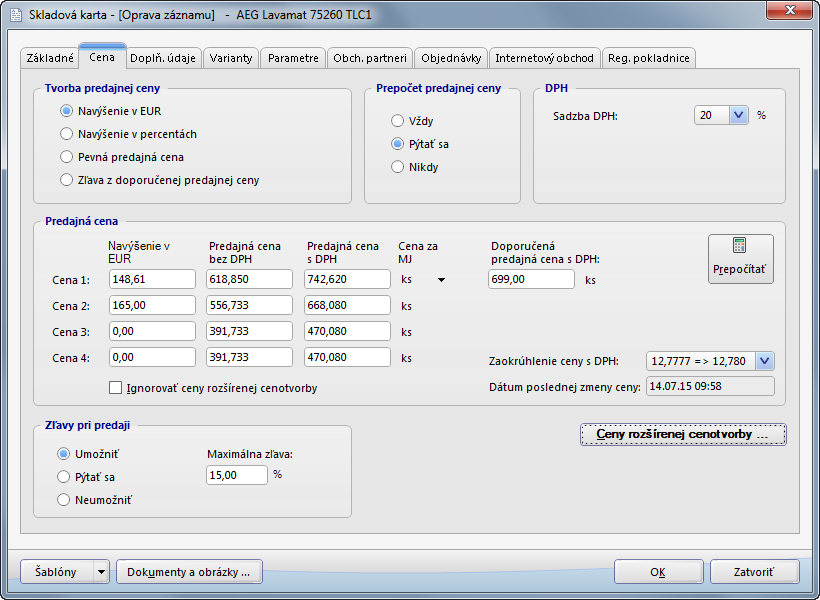Click the Doporučená predajná cena field 699,00

coord(531,279)
